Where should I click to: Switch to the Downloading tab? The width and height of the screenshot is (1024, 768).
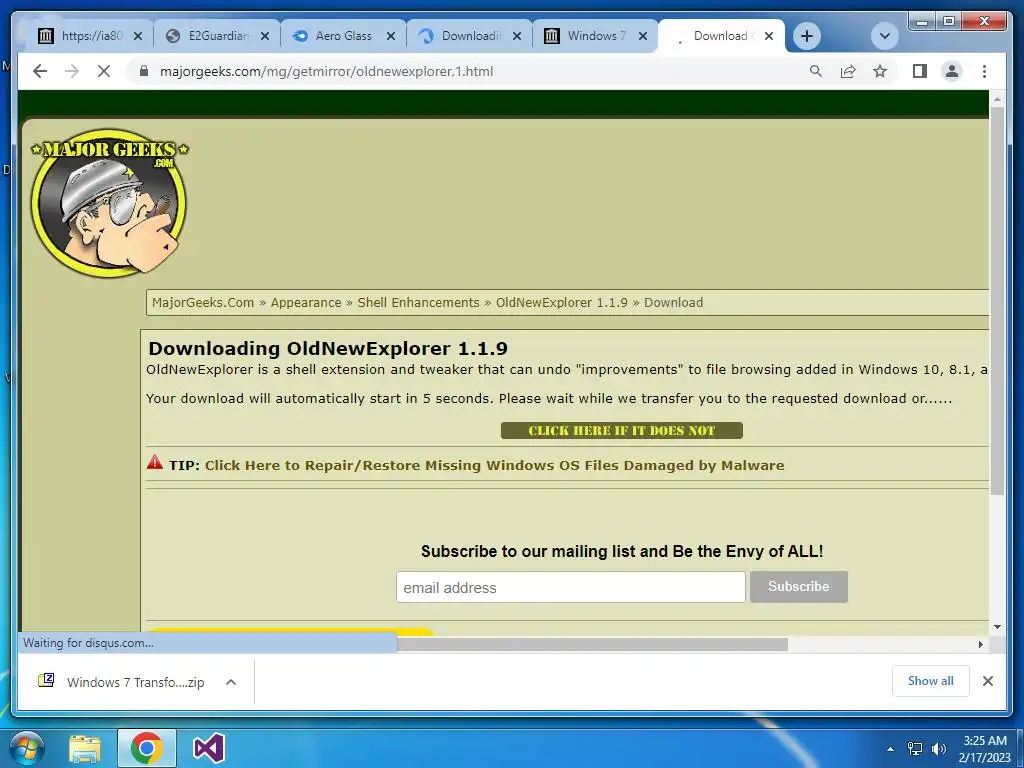tap(460, 36)
